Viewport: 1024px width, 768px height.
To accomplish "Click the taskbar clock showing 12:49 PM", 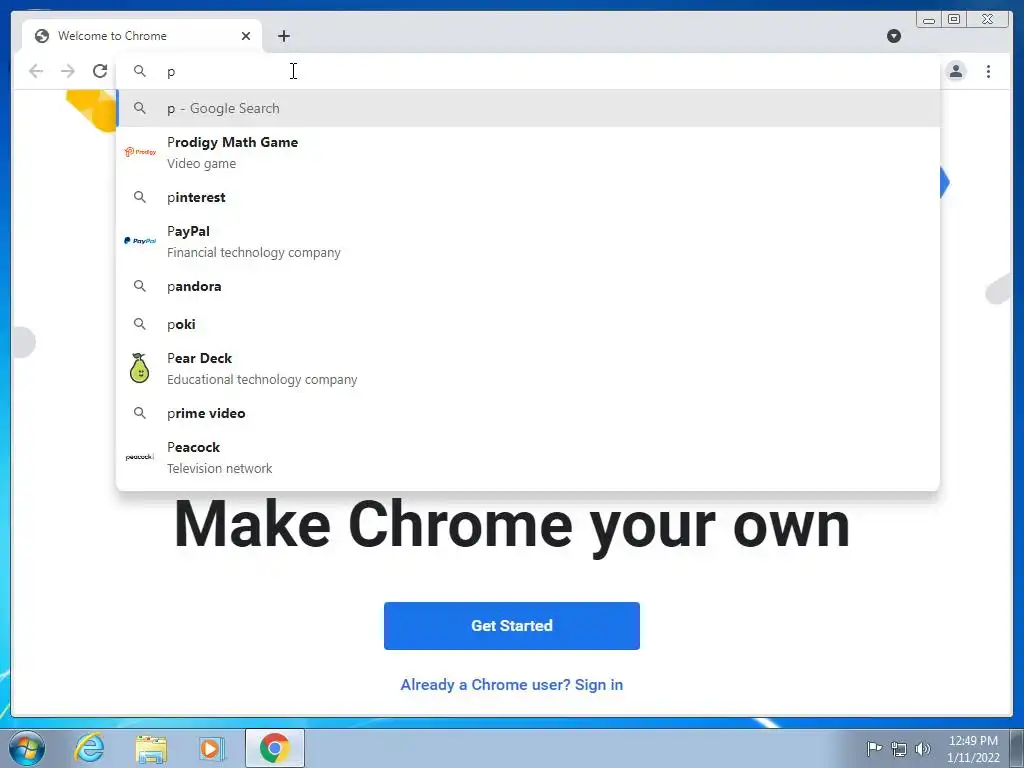I will click(x=973, y=749).
